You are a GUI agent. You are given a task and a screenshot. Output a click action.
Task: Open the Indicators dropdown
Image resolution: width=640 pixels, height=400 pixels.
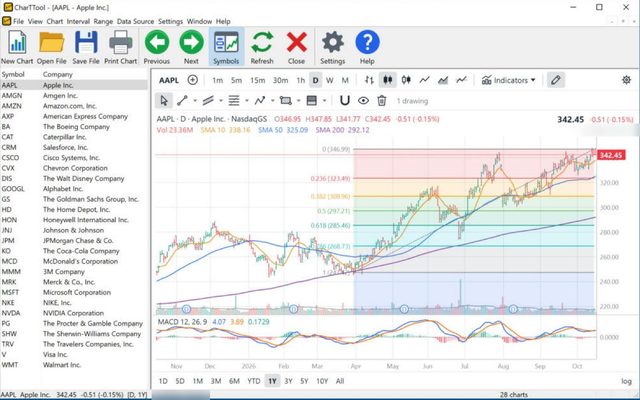(509, 80)
